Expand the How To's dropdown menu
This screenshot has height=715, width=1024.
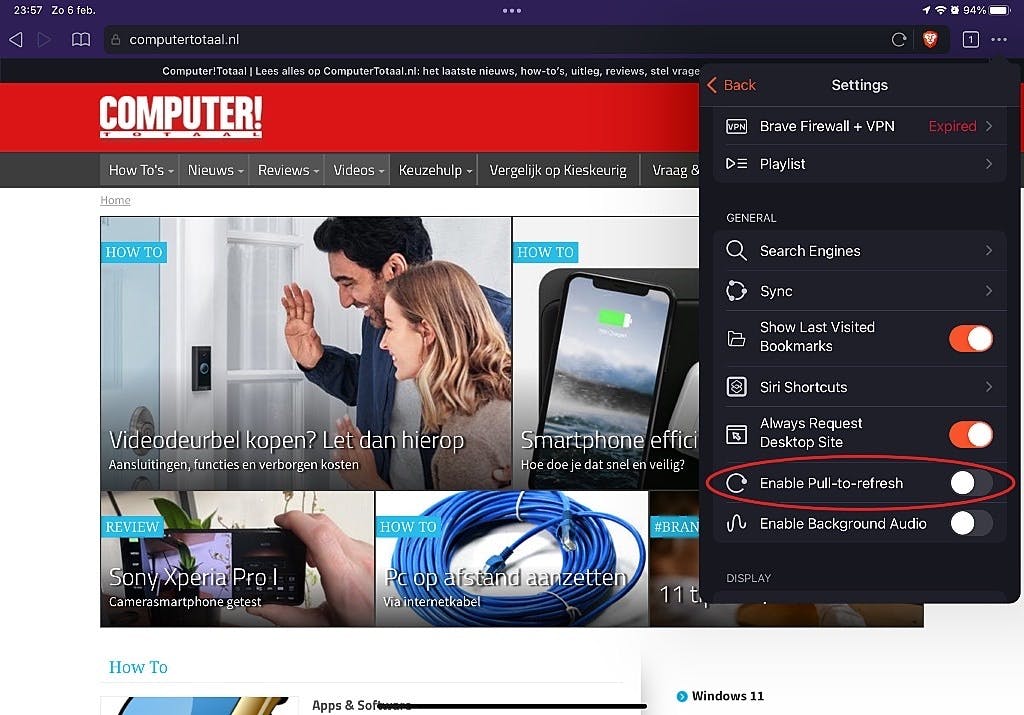[140, 170]
